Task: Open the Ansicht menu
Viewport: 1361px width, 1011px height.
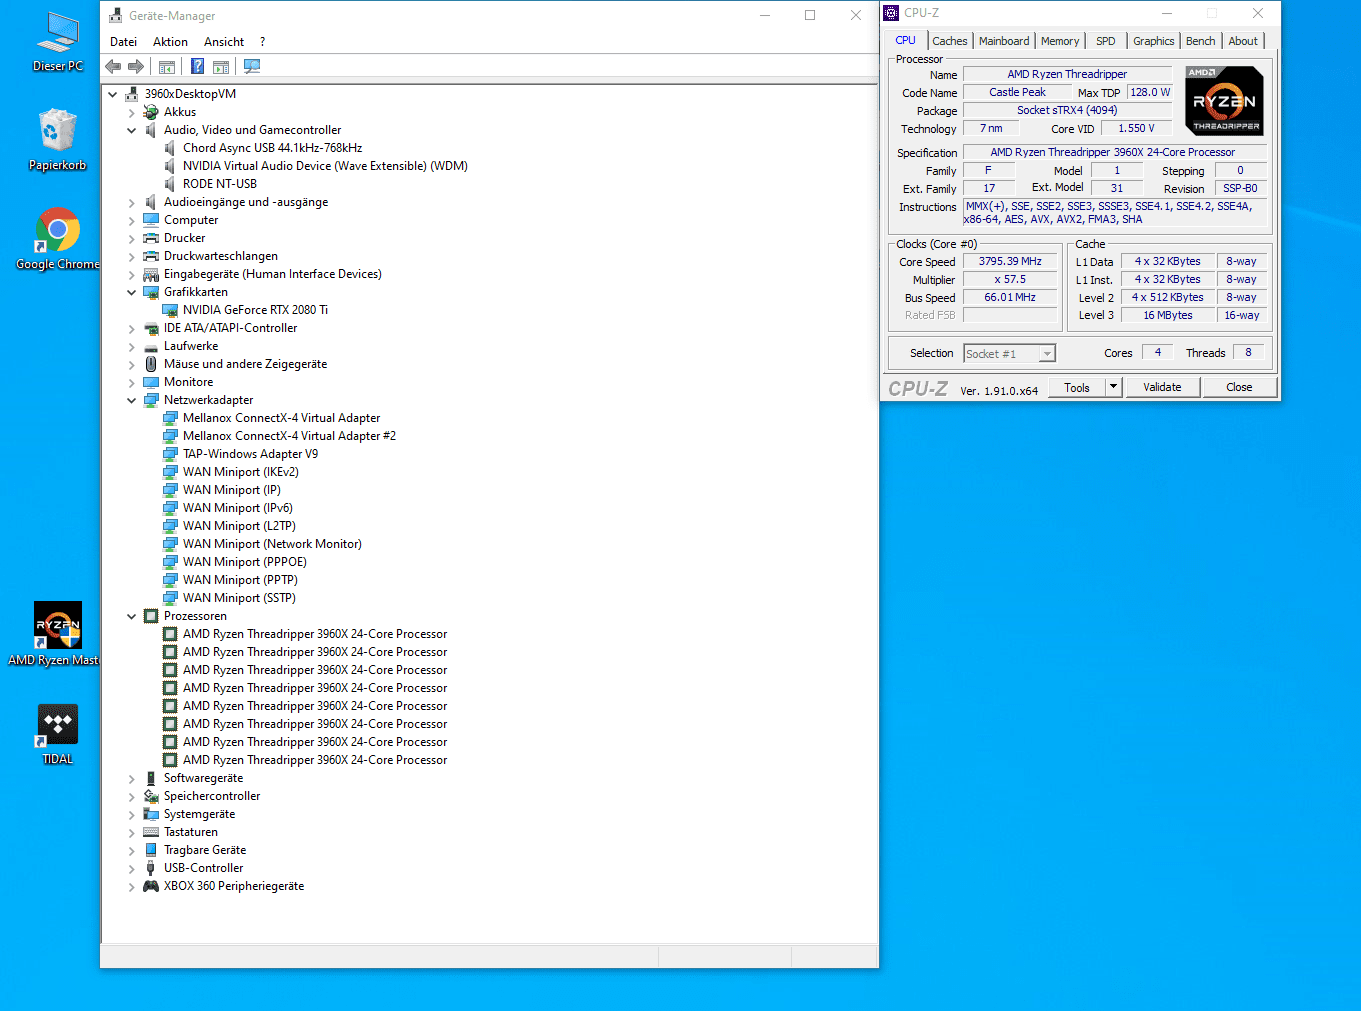Action: (224, 42)
